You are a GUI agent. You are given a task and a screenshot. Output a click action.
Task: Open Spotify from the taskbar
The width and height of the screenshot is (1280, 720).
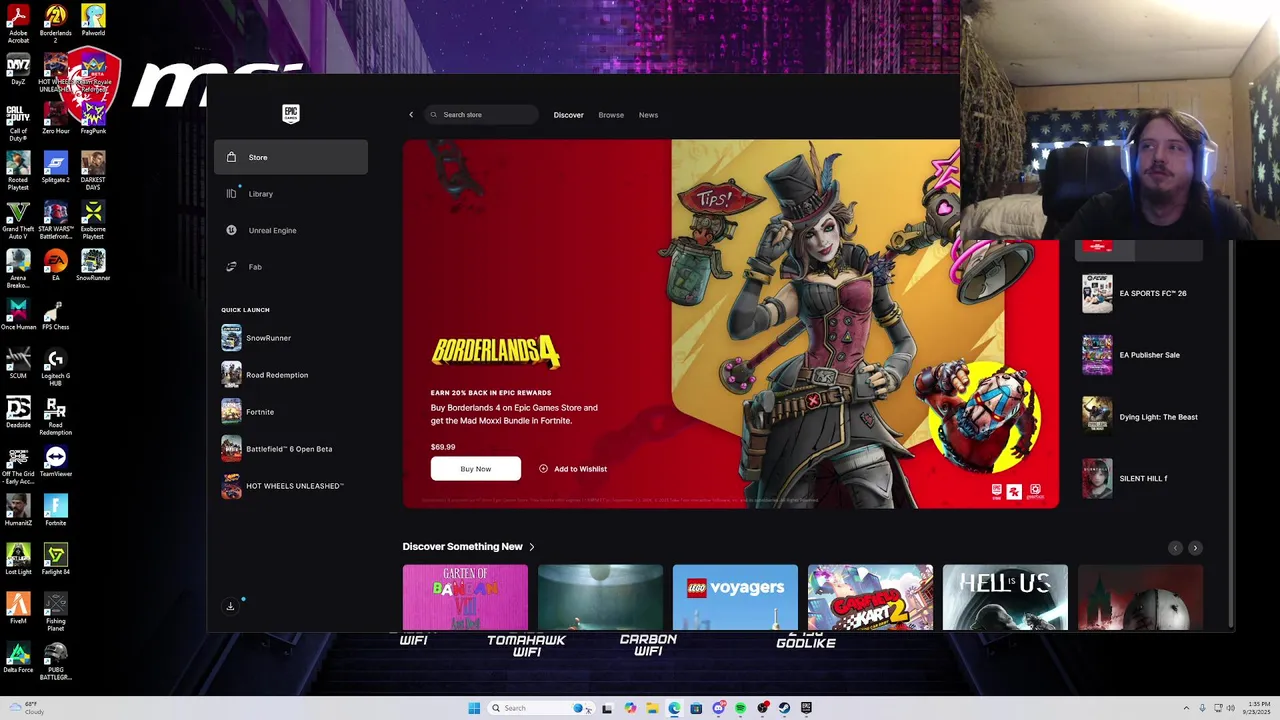tap(740, 708)
